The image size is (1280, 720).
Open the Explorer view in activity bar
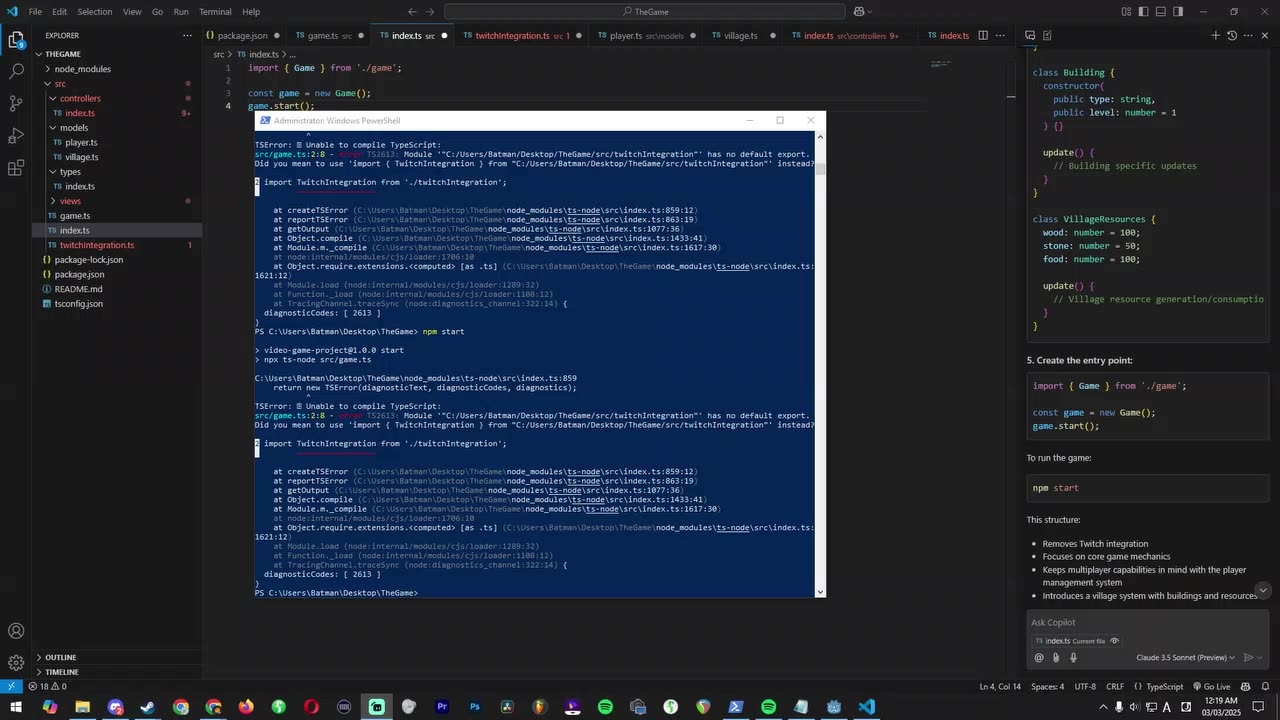[16, 40]
